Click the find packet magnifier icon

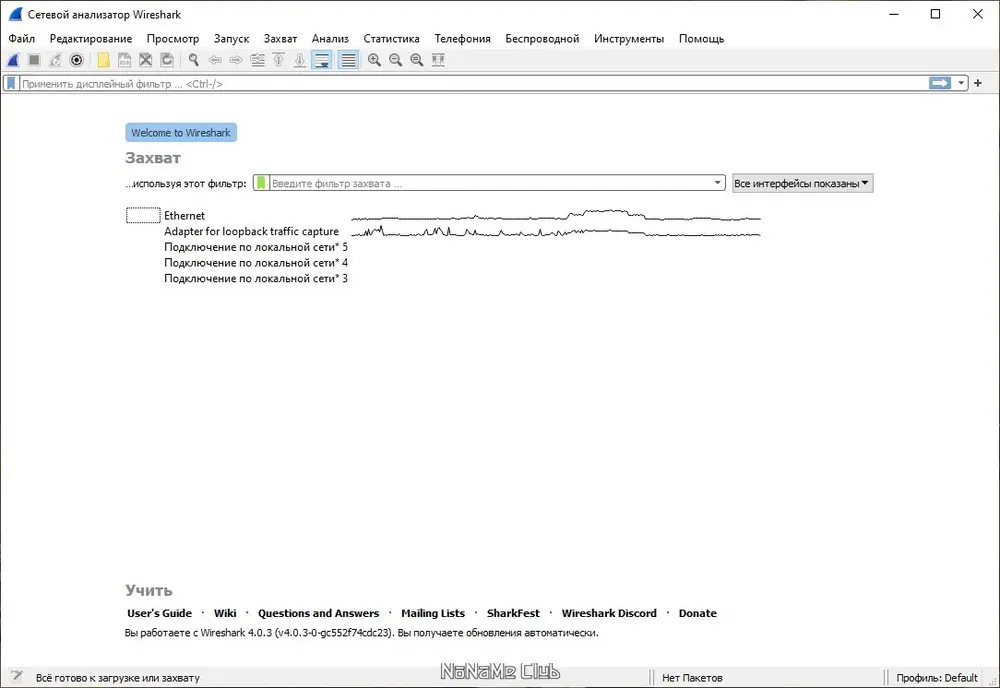[194, 60]
